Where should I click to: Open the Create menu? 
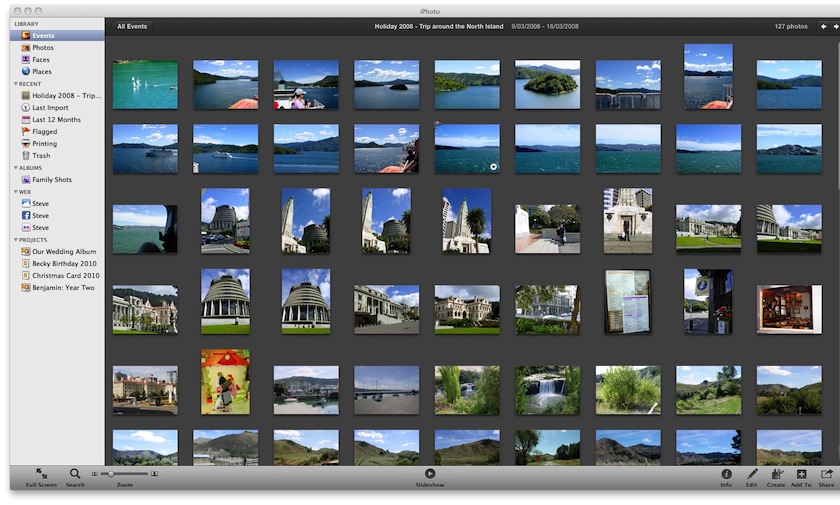coord(776,478)
